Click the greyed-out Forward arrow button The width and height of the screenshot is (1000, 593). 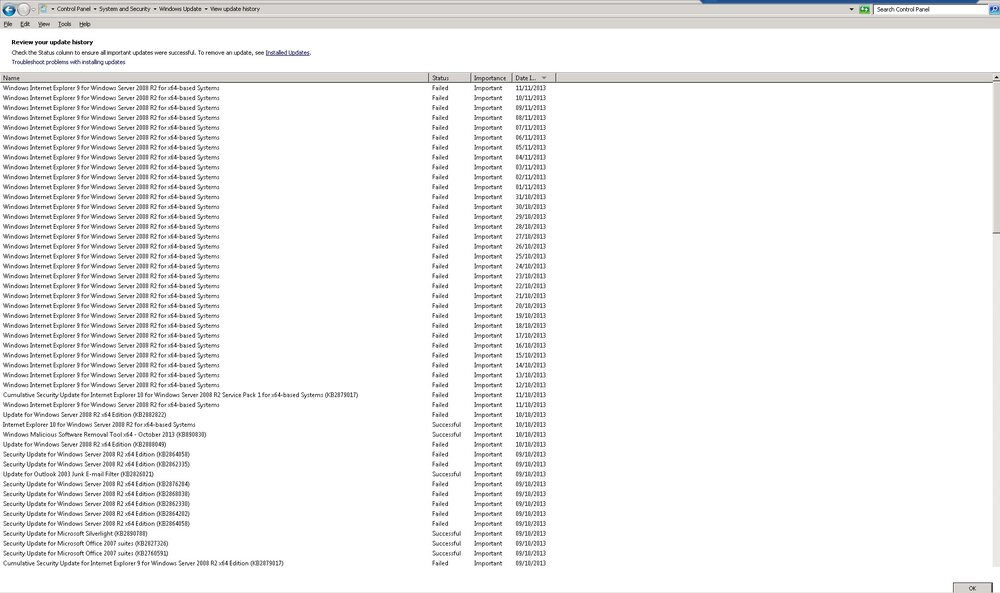24,9
